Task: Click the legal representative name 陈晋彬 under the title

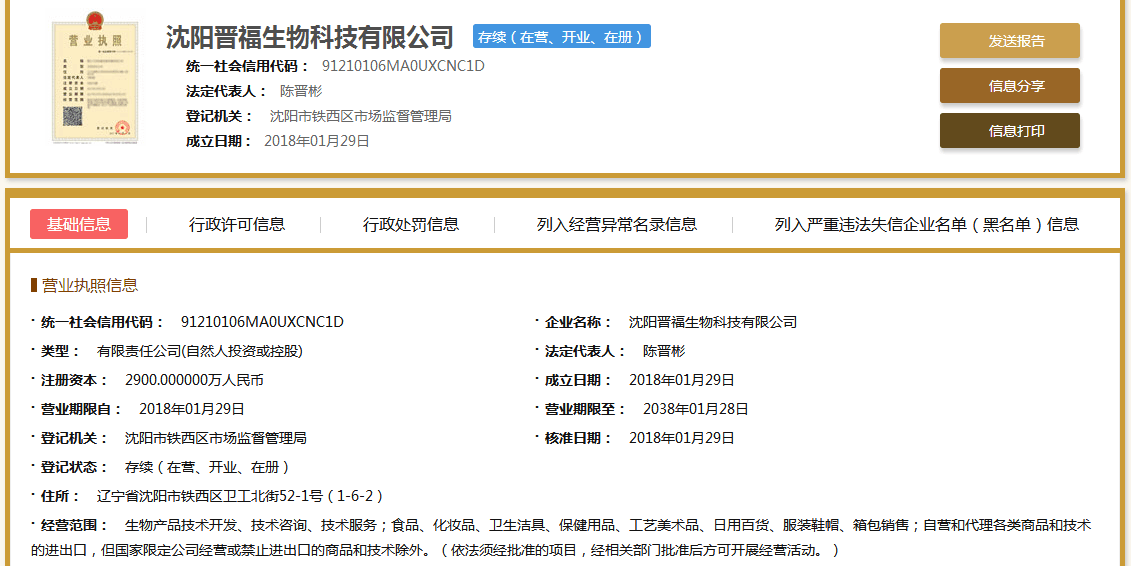Action: [x=301, y=91]
